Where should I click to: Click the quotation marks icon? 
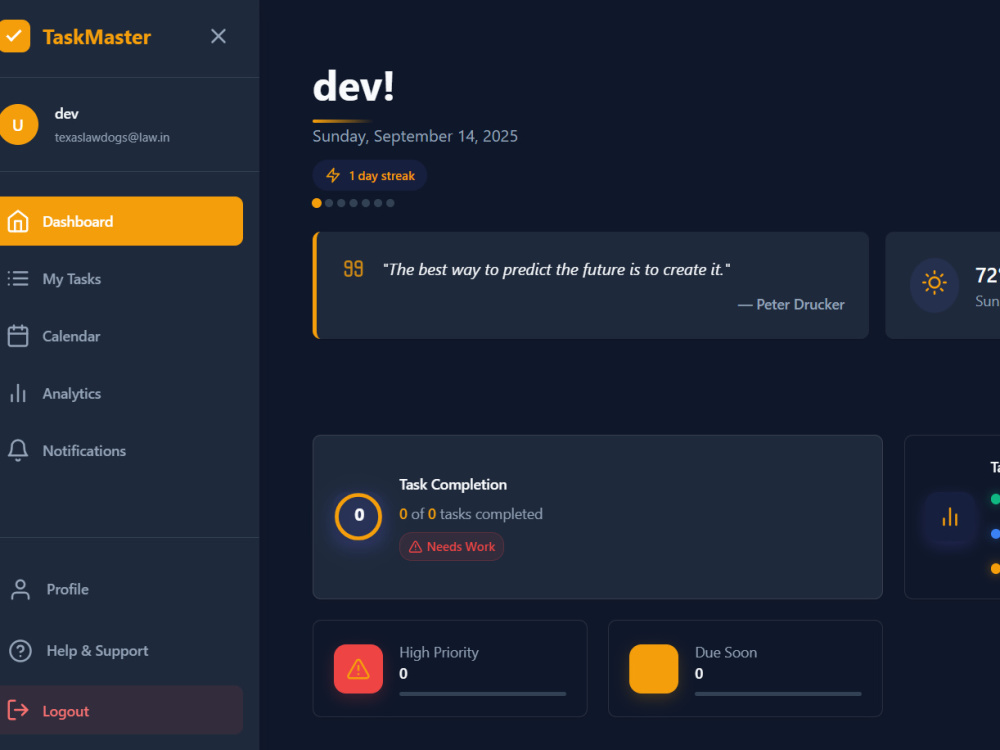pyautogui.click(x=353, y=268)
